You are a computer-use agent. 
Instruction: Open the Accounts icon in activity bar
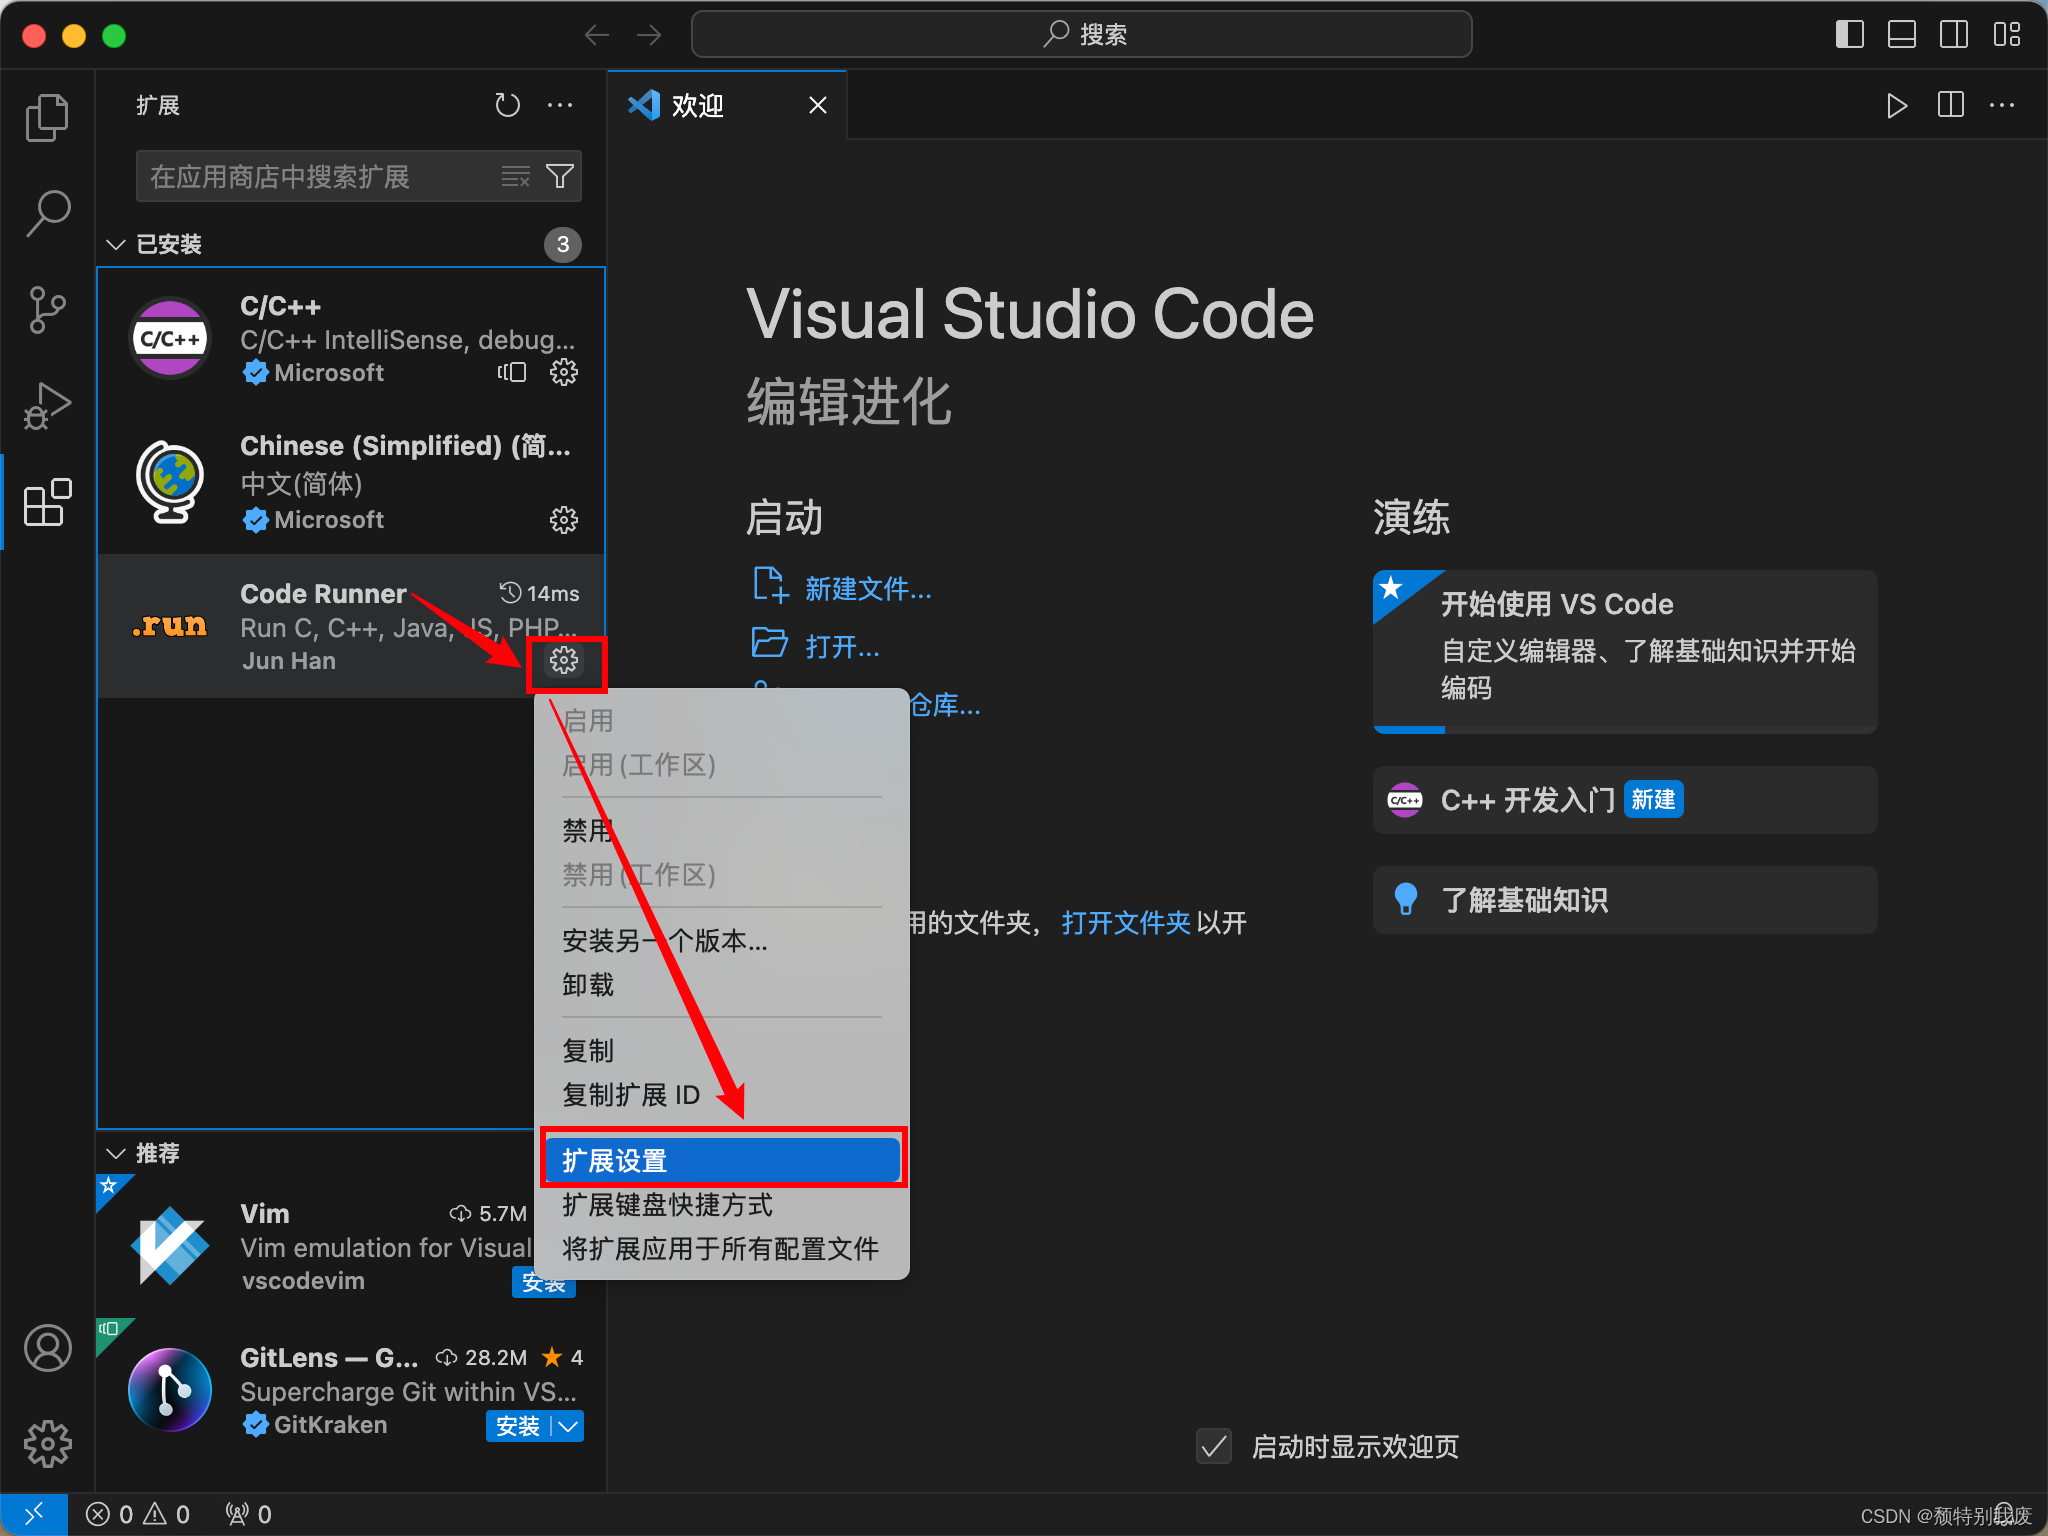tap(47, 1348)
